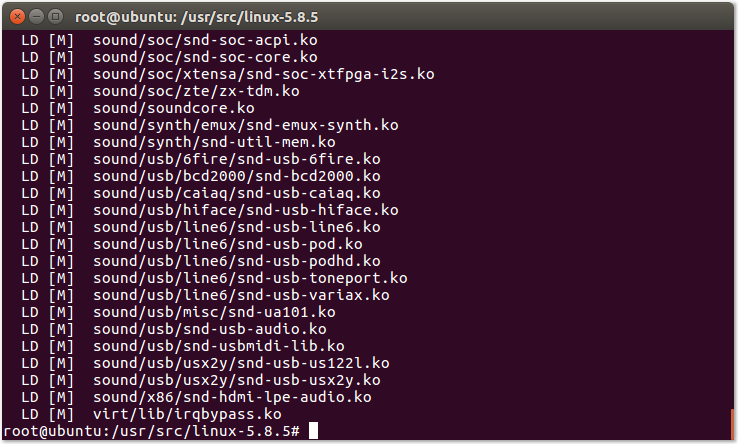Click the snd-emux-synth.ko line
This screenshot has height=444, width=738.
click(x=245, y=125)
